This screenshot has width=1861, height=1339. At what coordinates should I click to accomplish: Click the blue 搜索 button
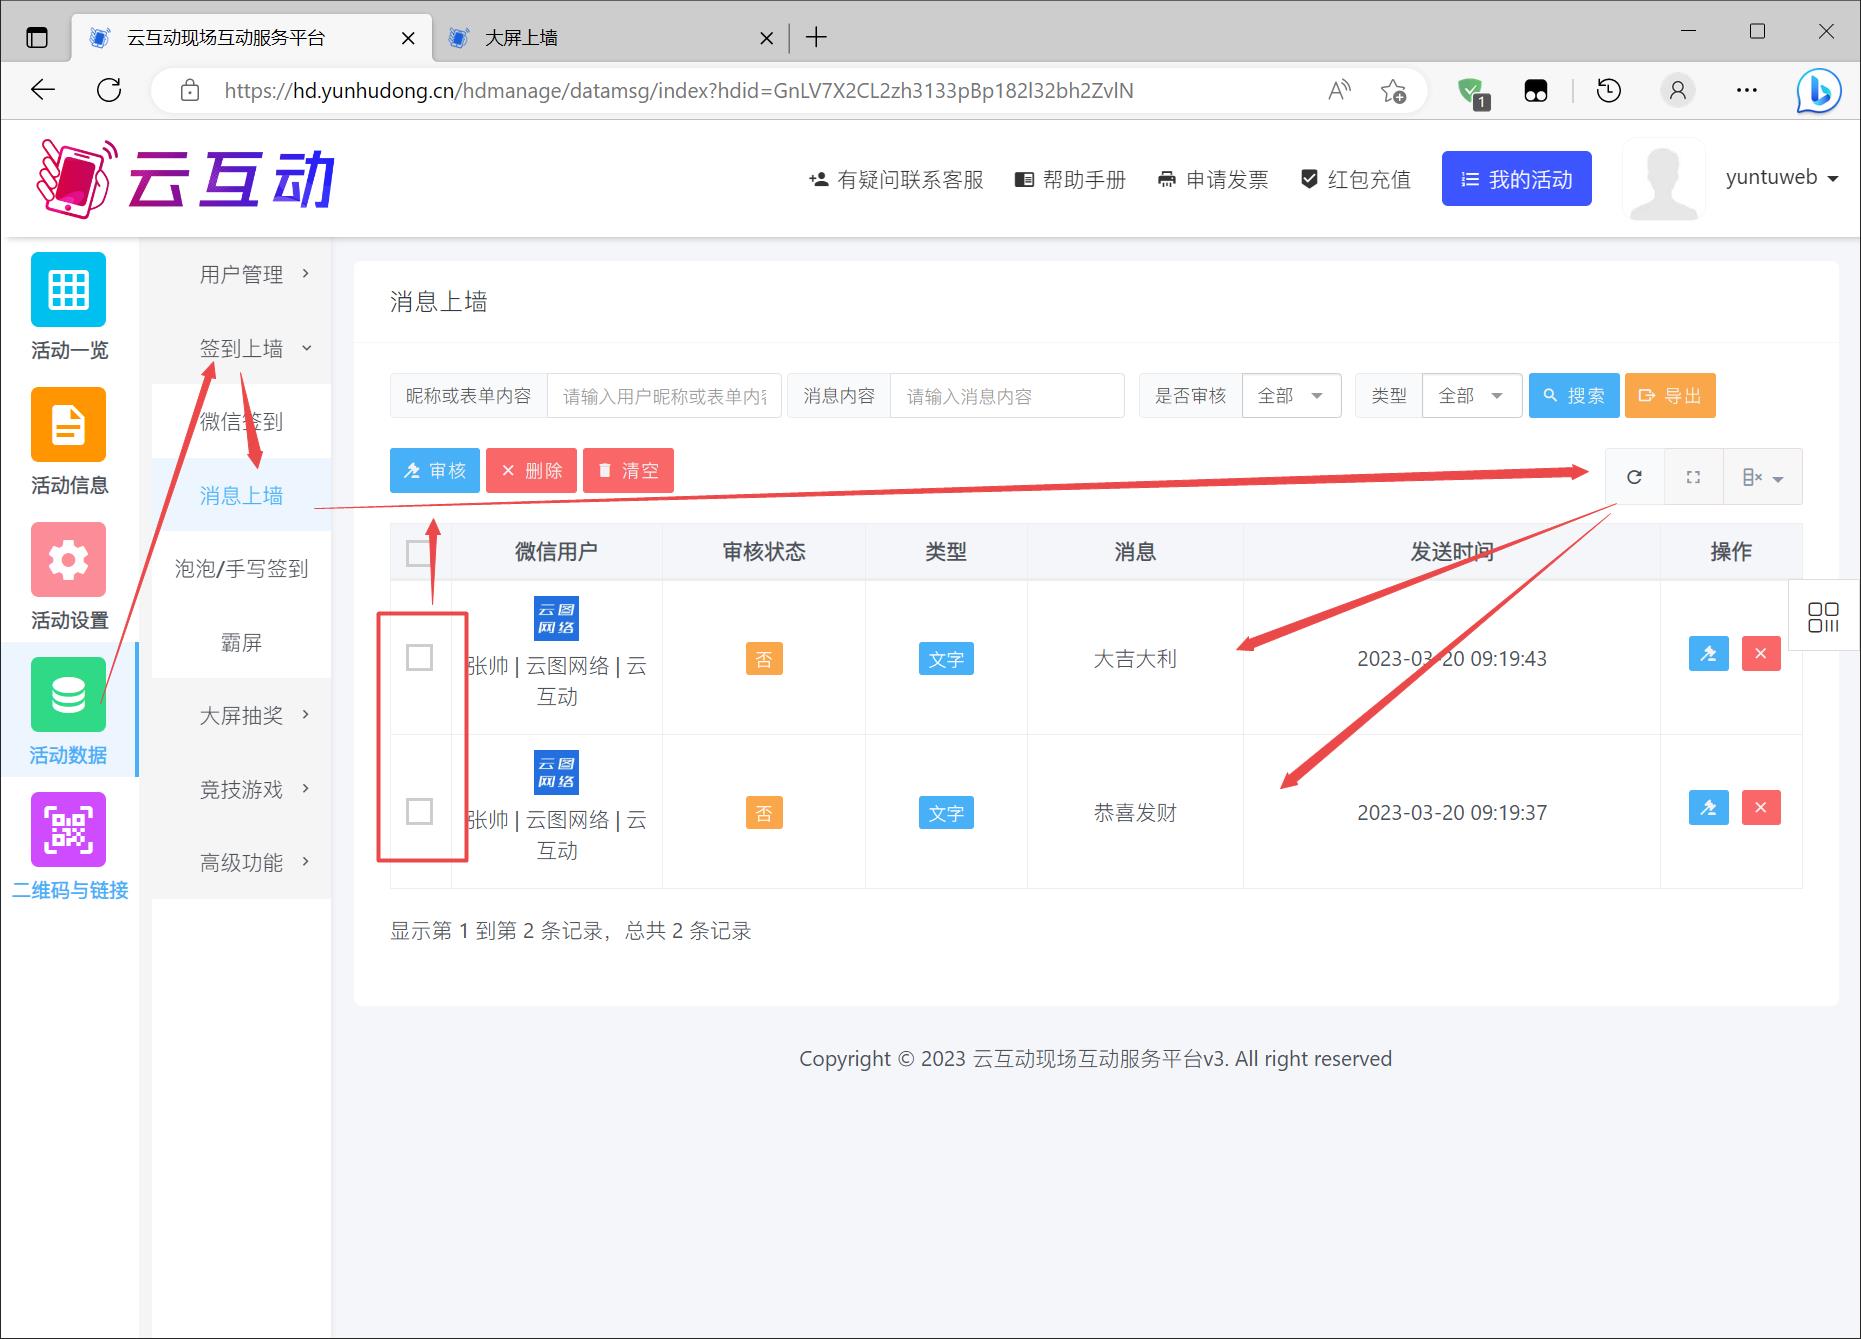(x=1573, y=396)
